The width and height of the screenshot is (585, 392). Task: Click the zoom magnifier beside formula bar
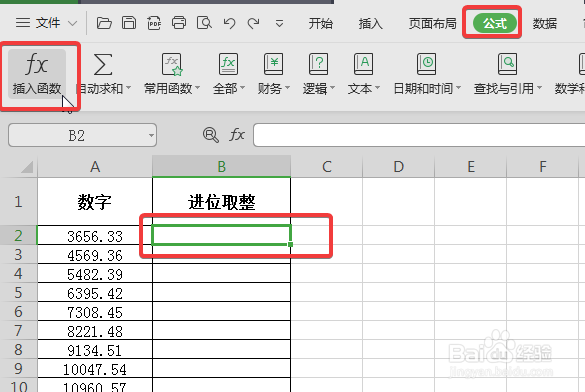[211, 135]
